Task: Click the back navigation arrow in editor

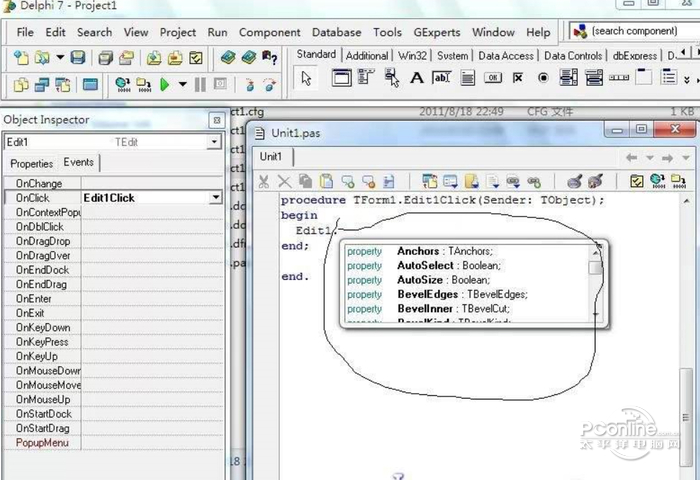Action: click(631, 158)
